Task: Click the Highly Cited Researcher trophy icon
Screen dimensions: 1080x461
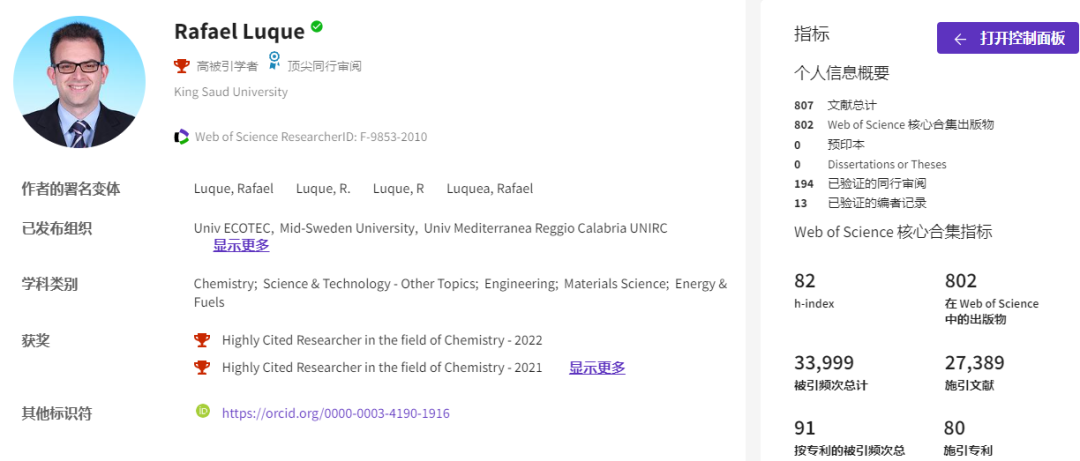Action: click(181, 66)
